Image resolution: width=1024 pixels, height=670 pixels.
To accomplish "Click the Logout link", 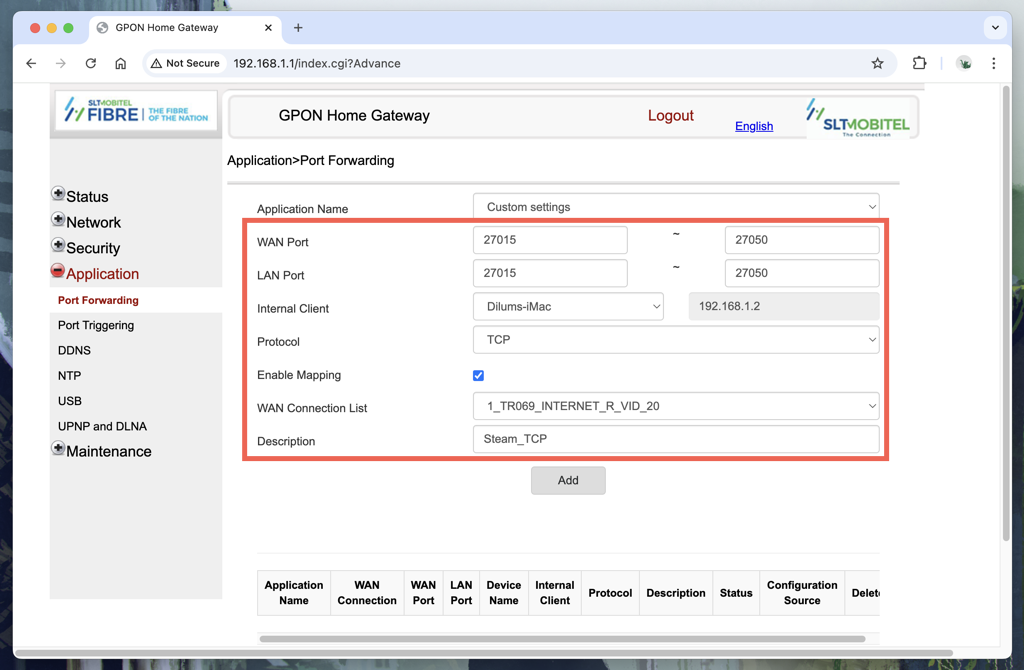I will tap(670, 116).
